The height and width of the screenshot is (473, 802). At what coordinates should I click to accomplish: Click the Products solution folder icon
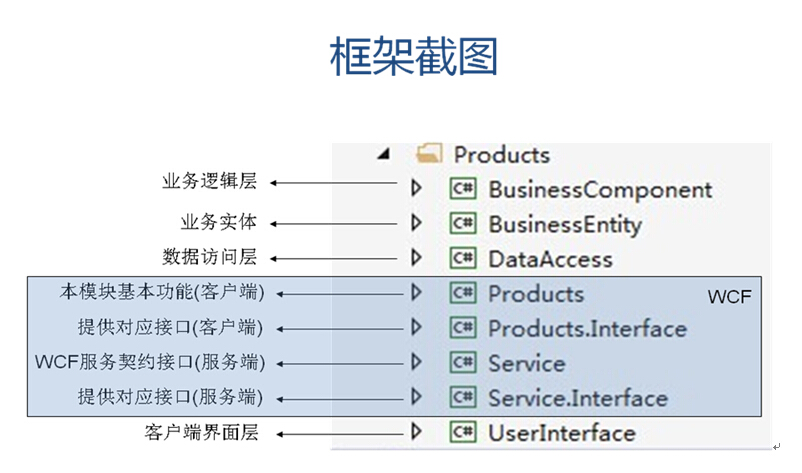click(x=429, y=153)
